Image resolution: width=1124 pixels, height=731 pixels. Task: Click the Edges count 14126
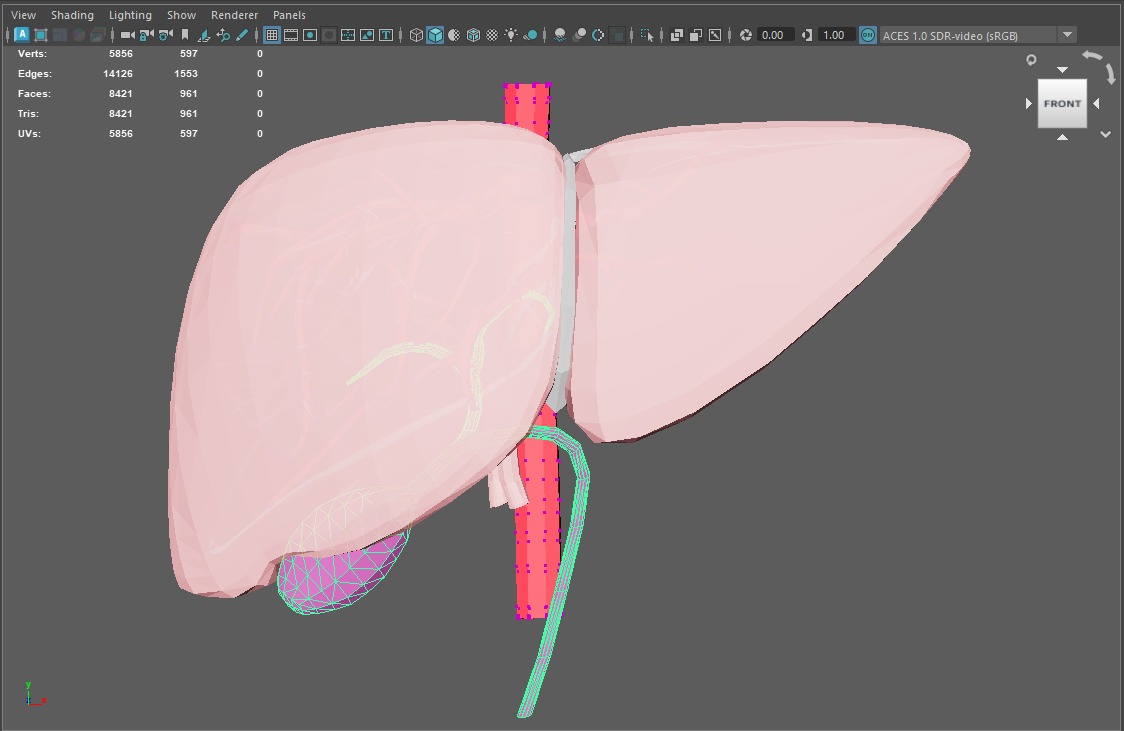point(118,74)
